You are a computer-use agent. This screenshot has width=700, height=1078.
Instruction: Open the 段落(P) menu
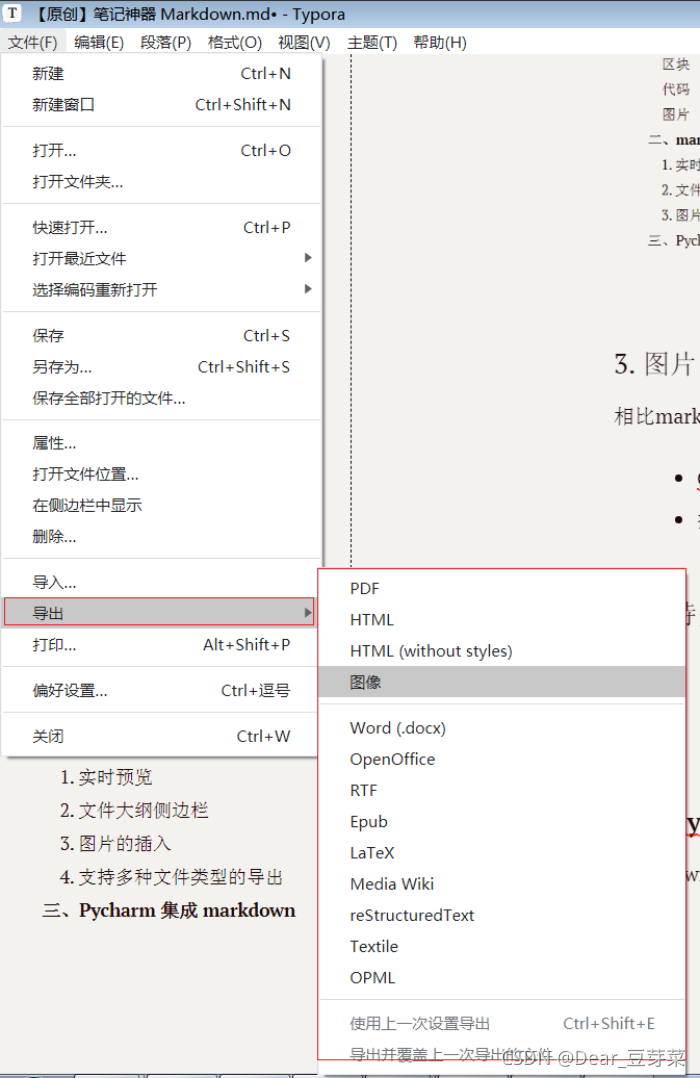click(x=166, y=43)
